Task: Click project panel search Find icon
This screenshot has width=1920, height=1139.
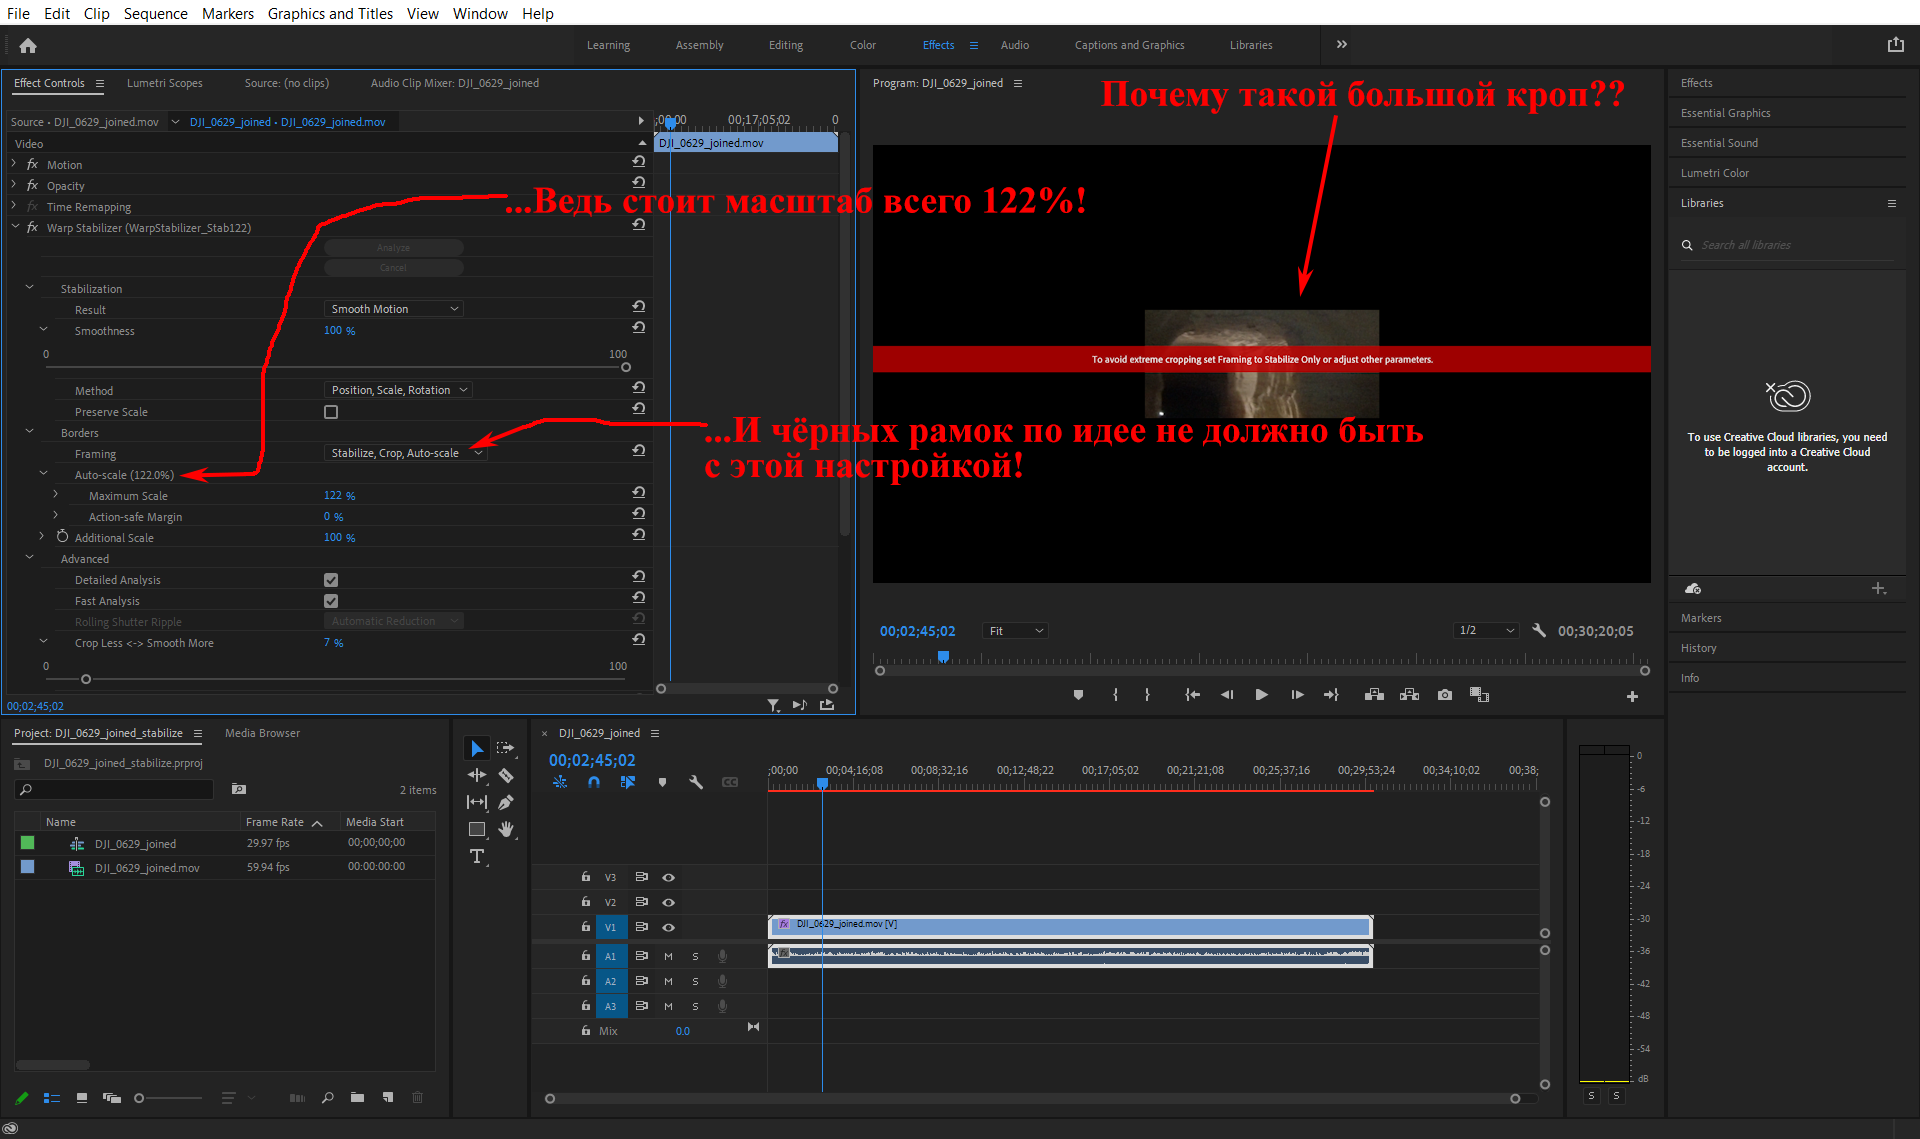Action: 328,1097
